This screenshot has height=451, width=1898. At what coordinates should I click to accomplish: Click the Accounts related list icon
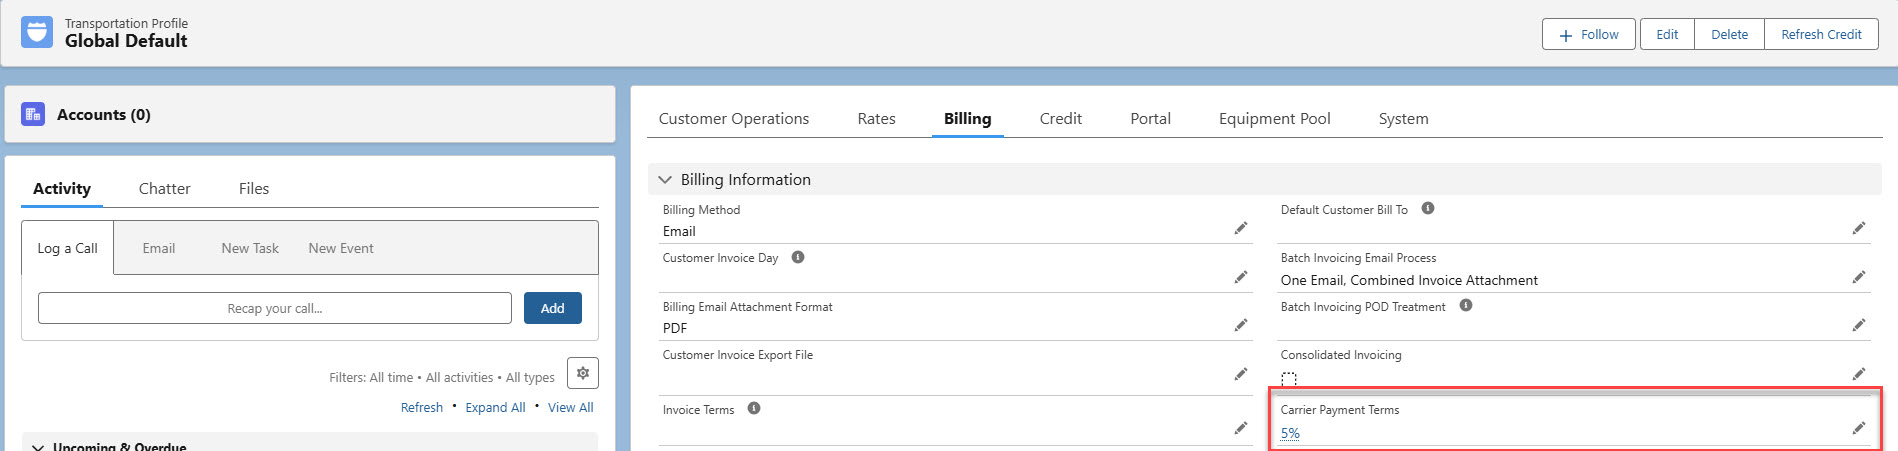33,114
